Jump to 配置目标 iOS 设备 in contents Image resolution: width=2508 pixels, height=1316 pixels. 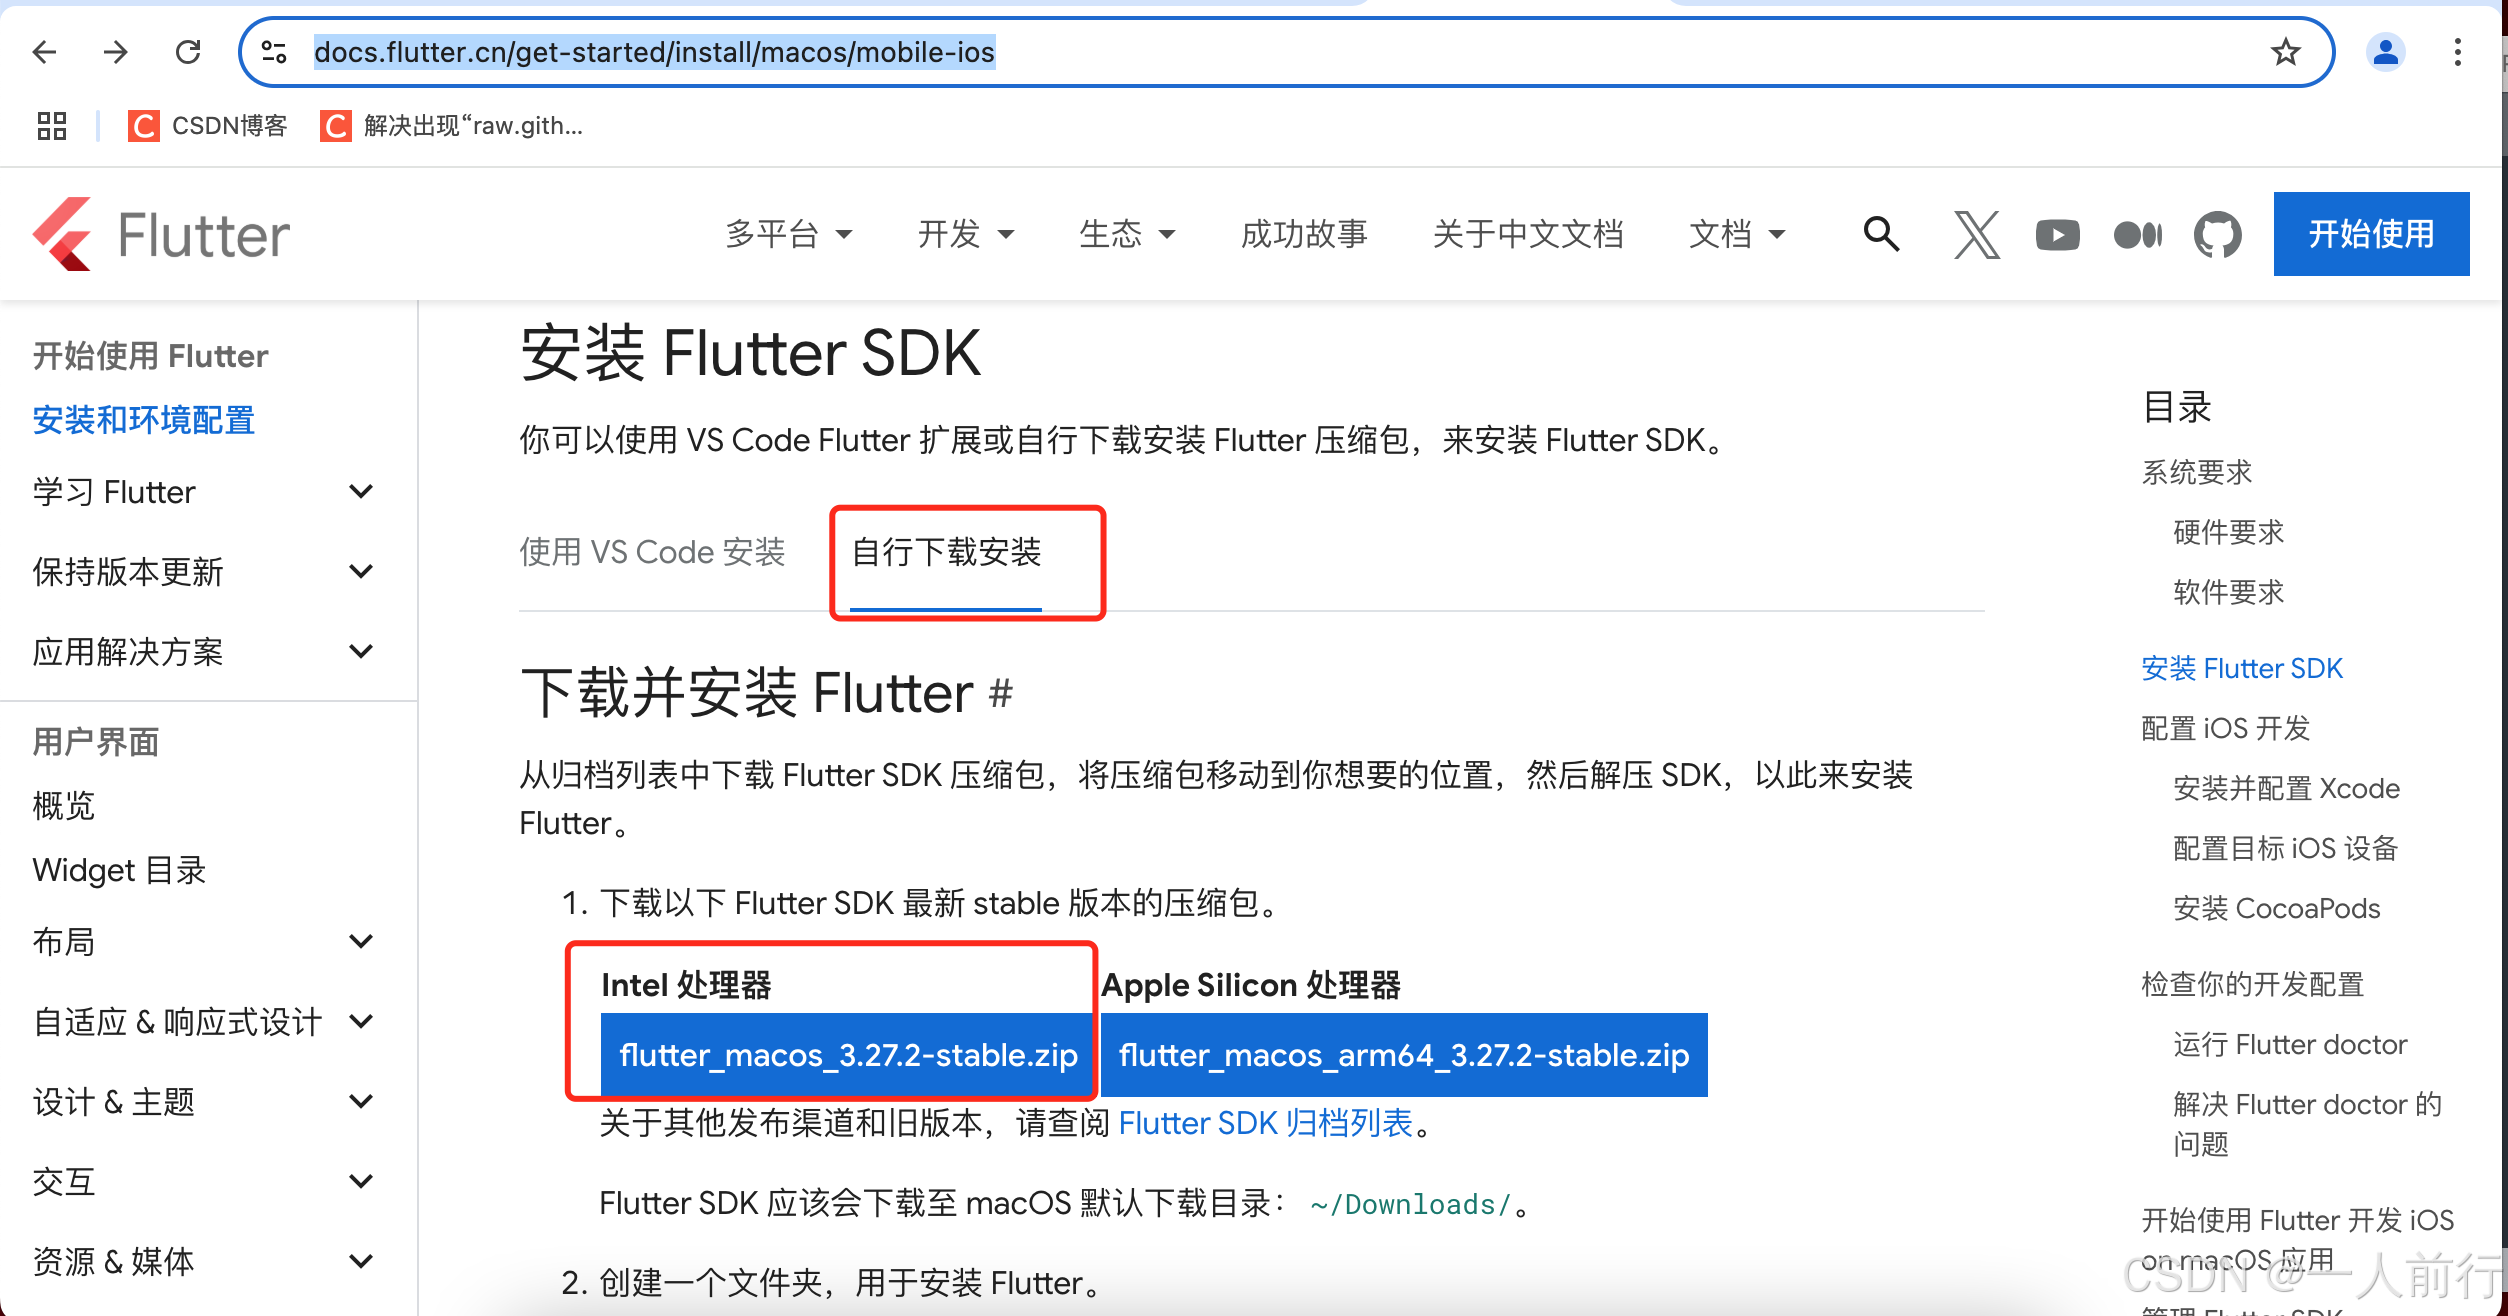point(2286,848)
